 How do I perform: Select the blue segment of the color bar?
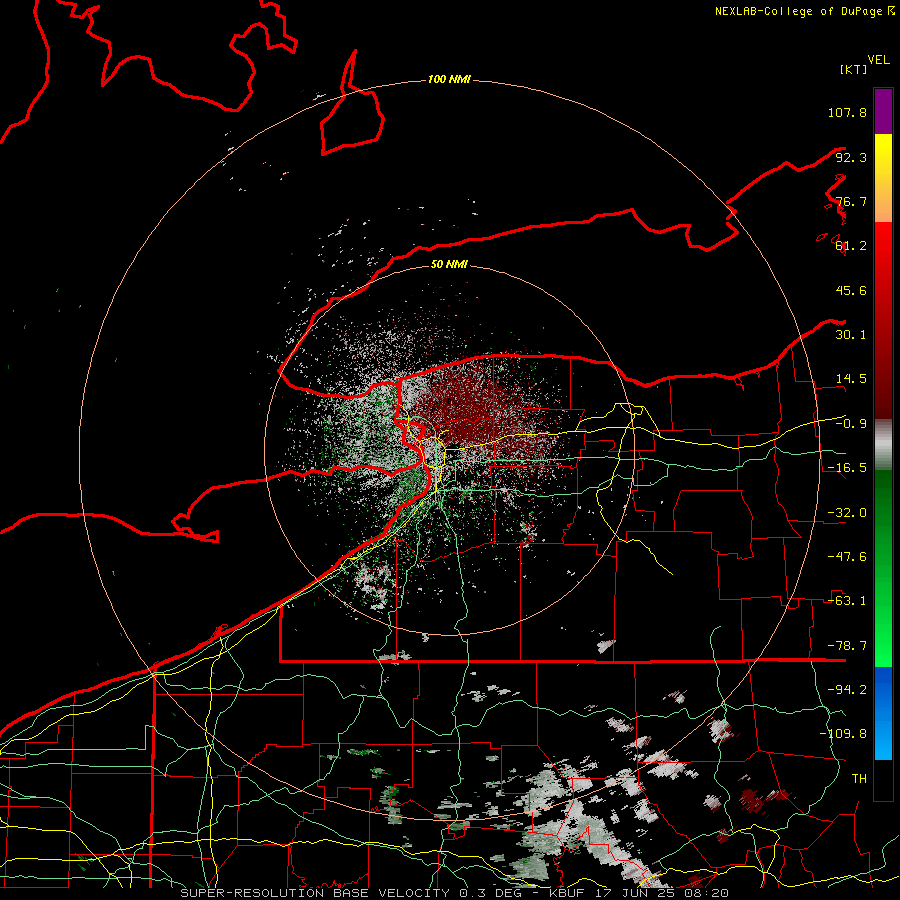[883, 713]
